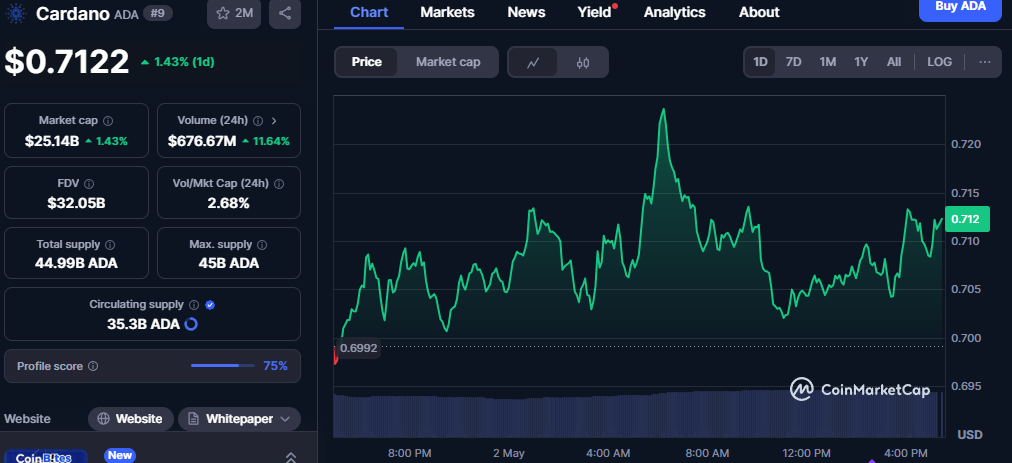Screen dimensions: 1012x463
Task: Click the #9 rank badge
Action: pos(157,13)
